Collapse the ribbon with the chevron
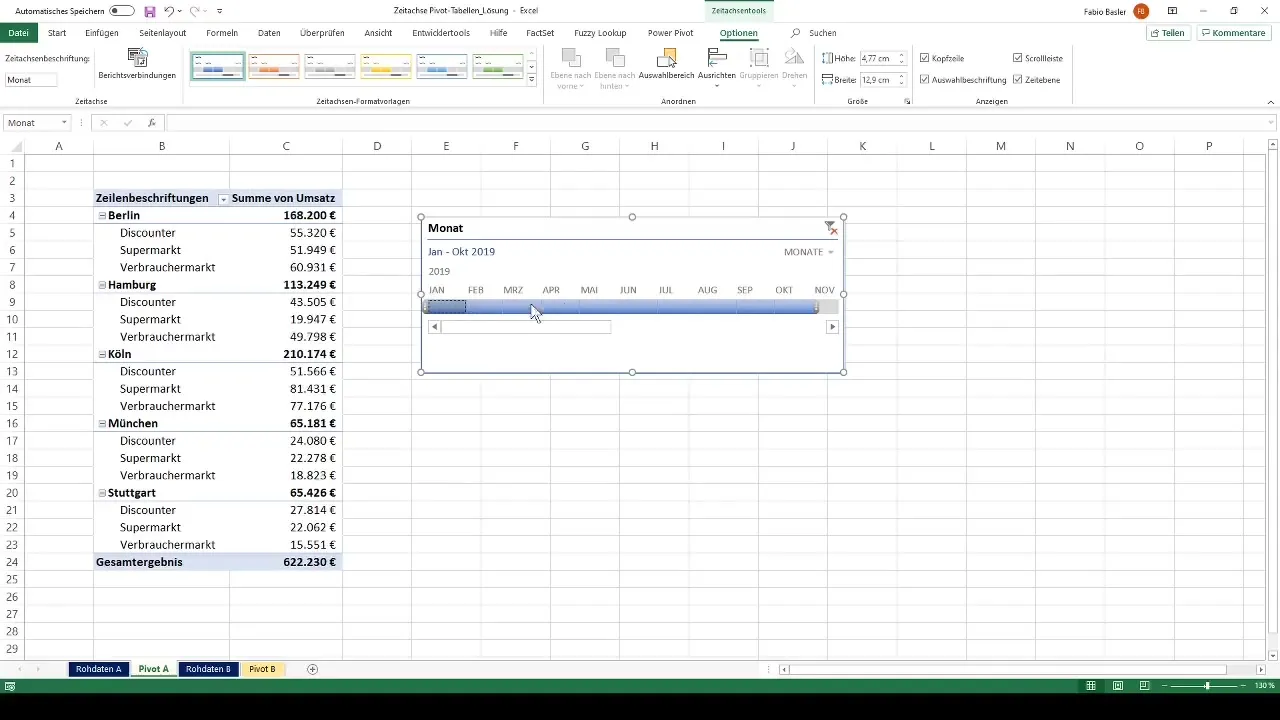The width and height of the screenshot is (1280, 720). point(1270,102)
